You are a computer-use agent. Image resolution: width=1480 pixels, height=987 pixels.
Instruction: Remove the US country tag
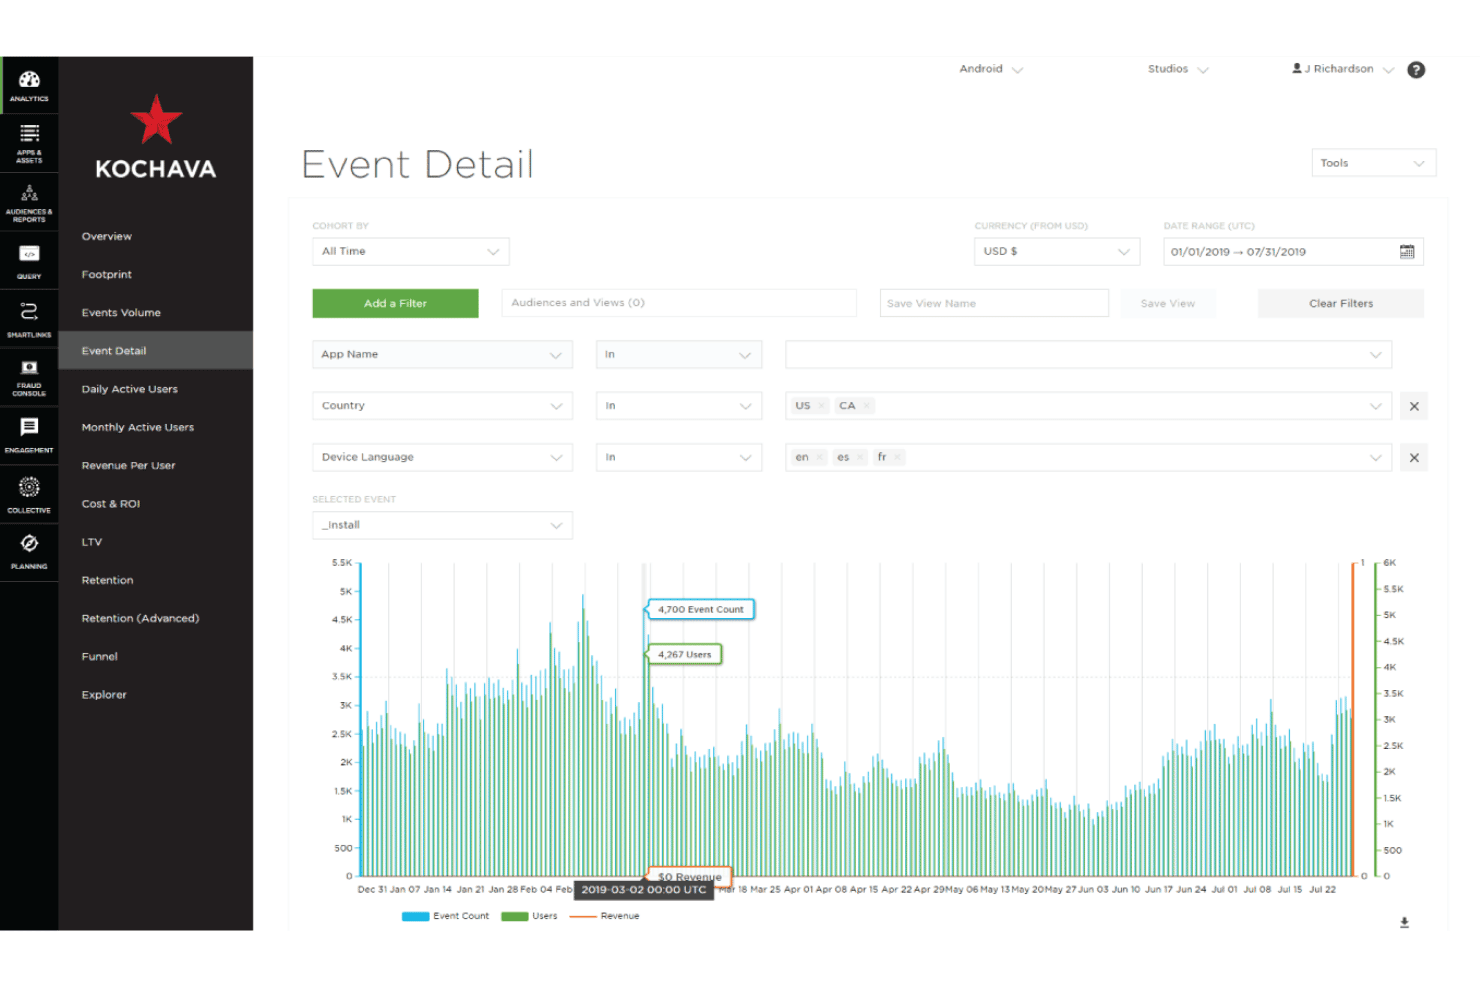click(x=822, y=406)
